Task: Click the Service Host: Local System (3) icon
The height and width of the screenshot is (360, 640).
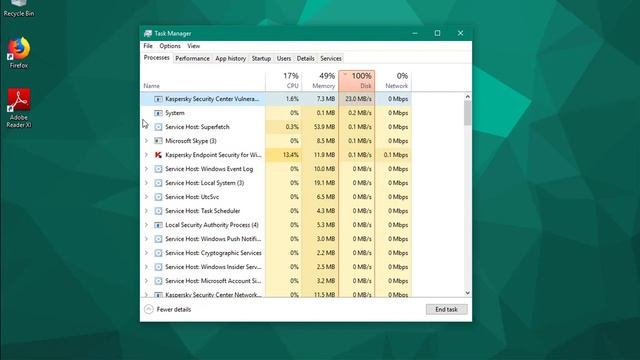Action: (x=158, y=183)
